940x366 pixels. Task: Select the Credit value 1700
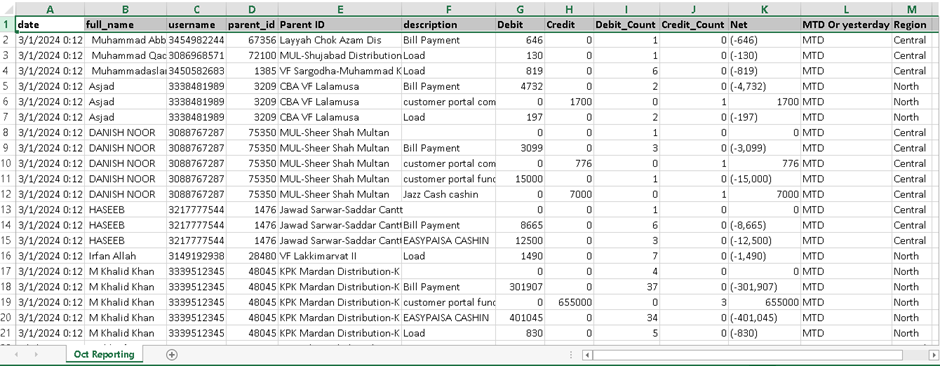pos(569,102)
